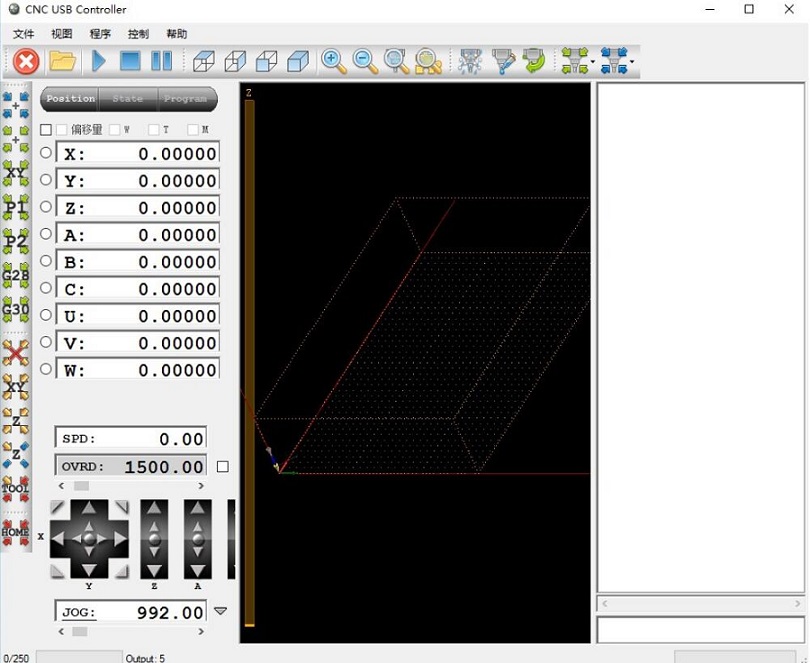Select the U axis radio button

click(x=46, y=315)
